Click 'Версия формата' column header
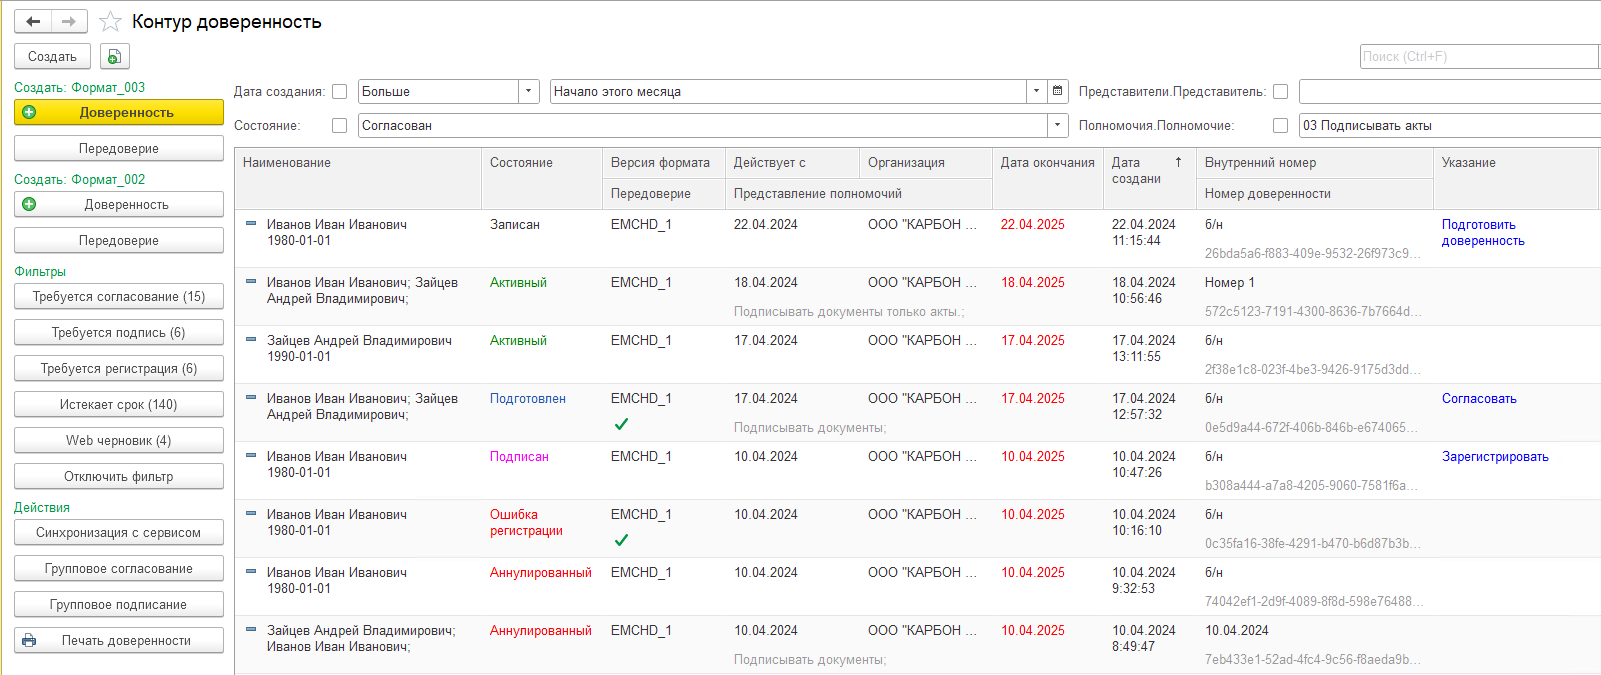This screenshot has width=1601, height=675. point(664,162)
